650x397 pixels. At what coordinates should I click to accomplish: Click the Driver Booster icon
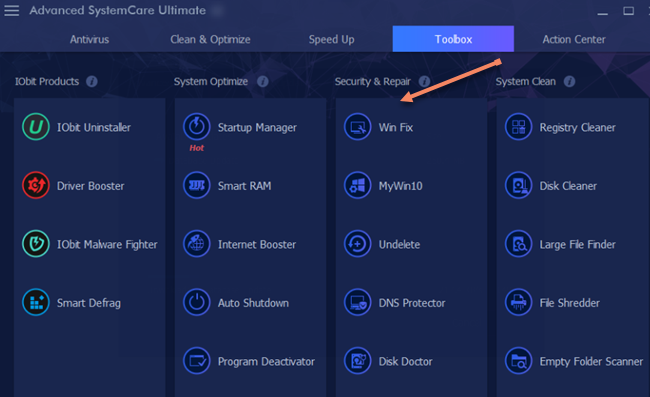tap(36, 185)
